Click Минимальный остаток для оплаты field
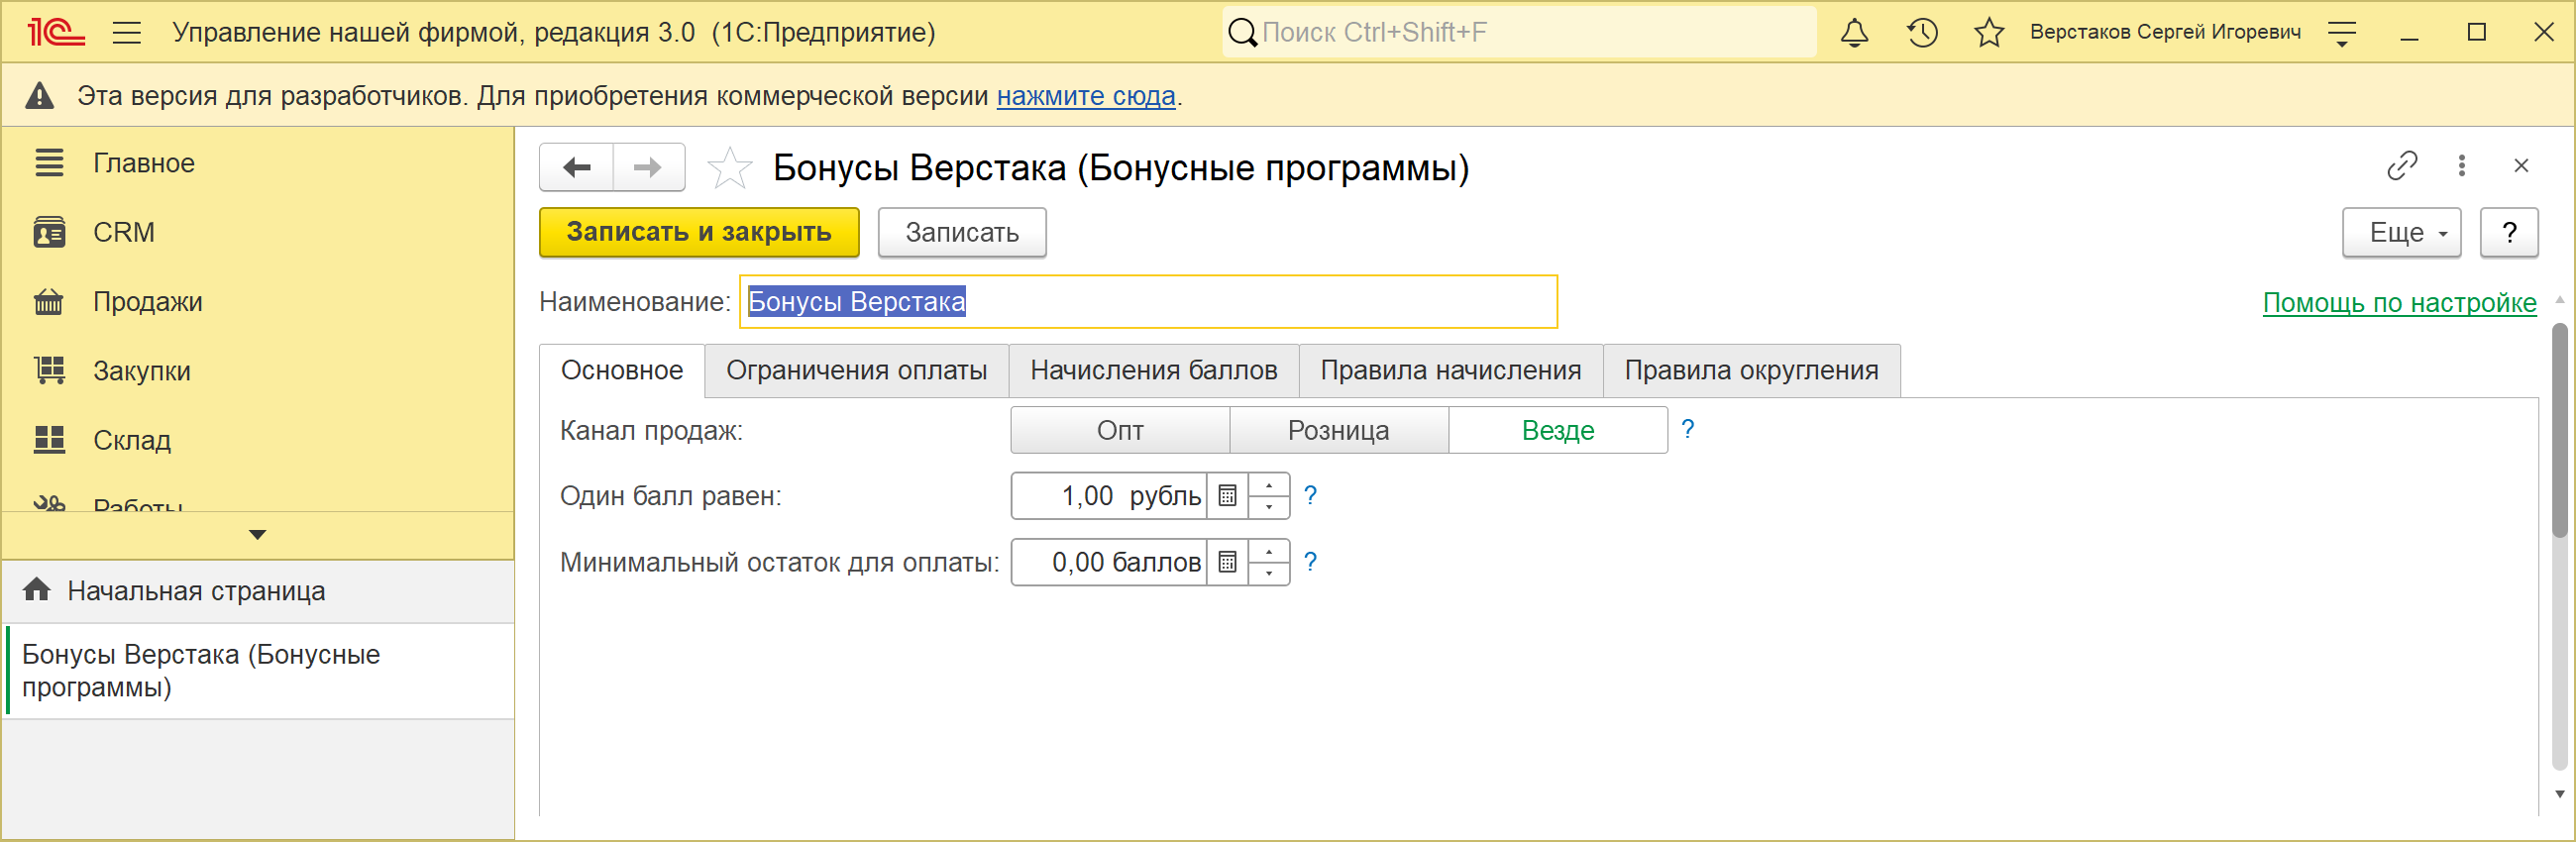The height and width of the screenshot is (842, 2576). [x=1109, y=562]
